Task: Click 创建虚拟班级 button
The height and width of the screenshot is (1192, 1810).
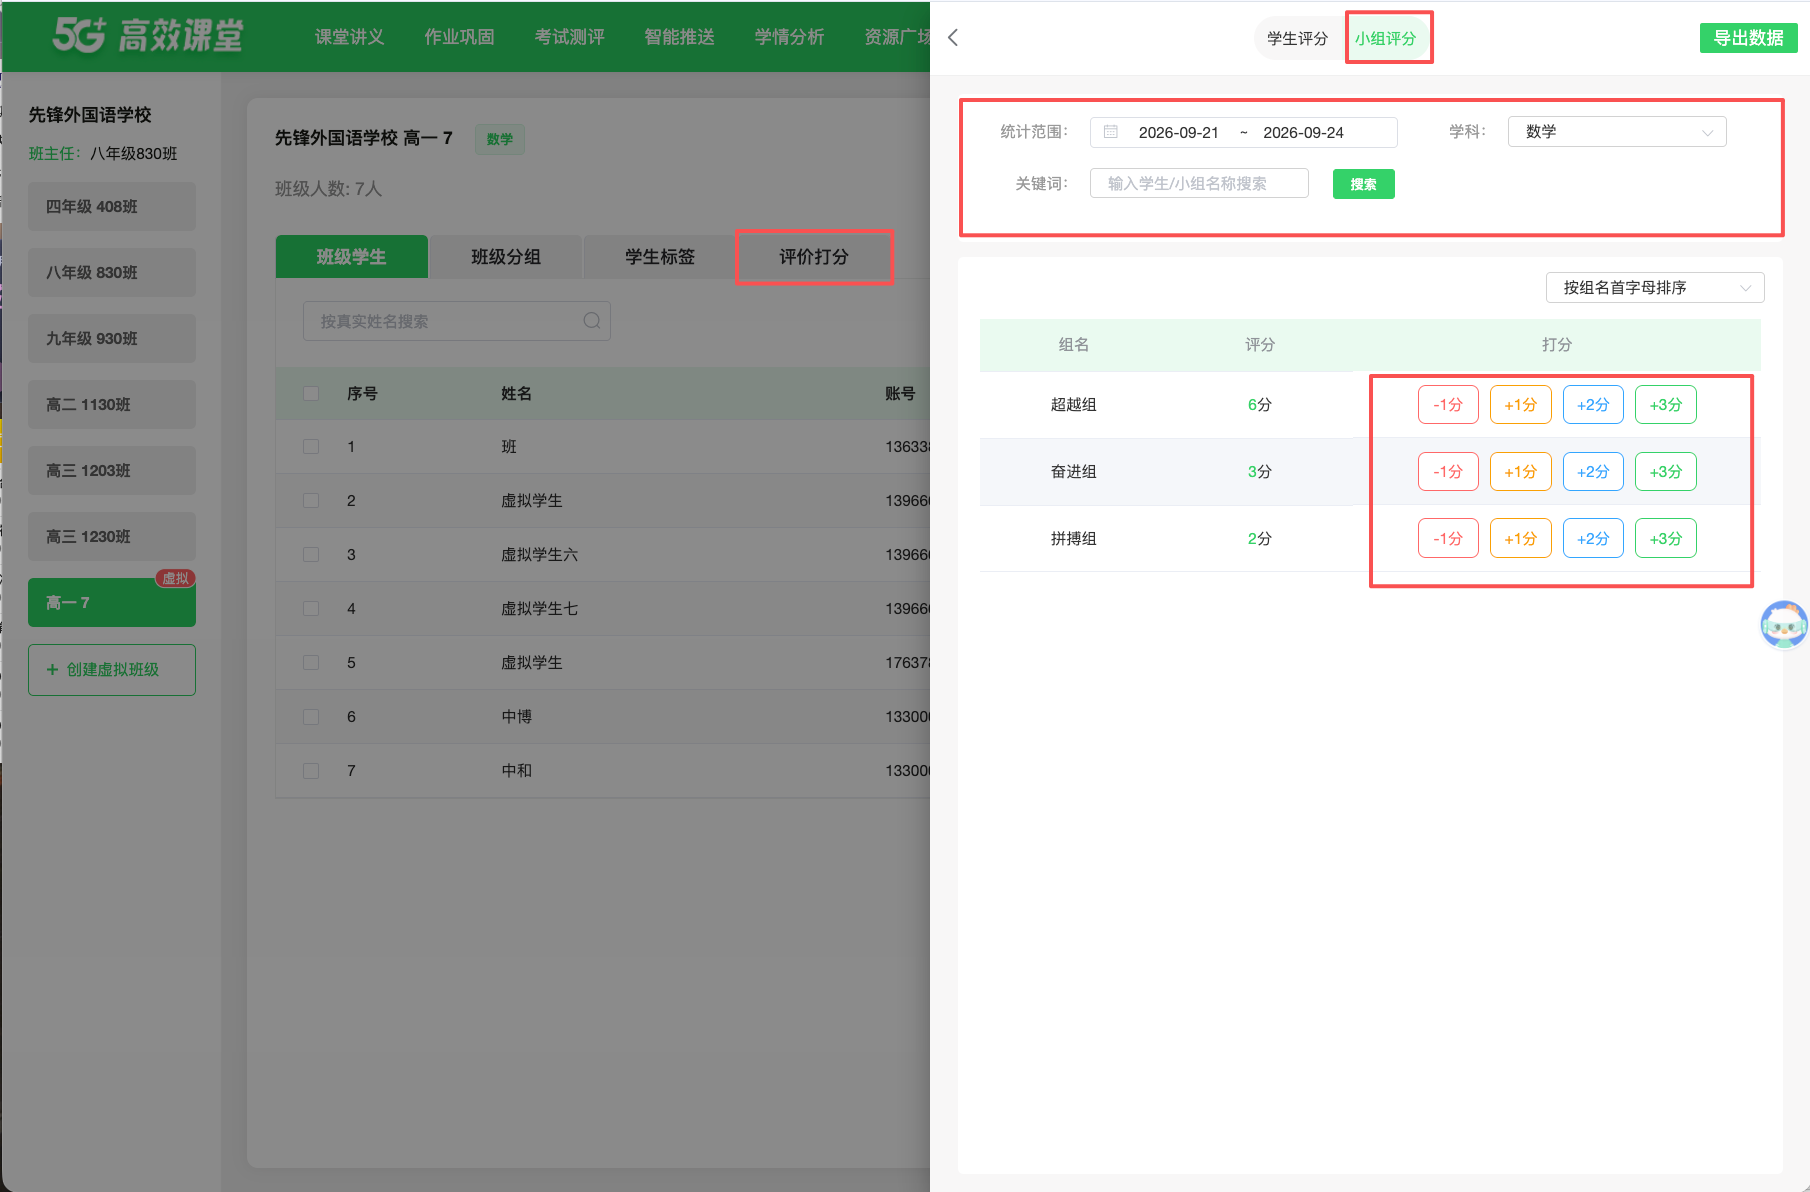Action: tap(112, 670)
